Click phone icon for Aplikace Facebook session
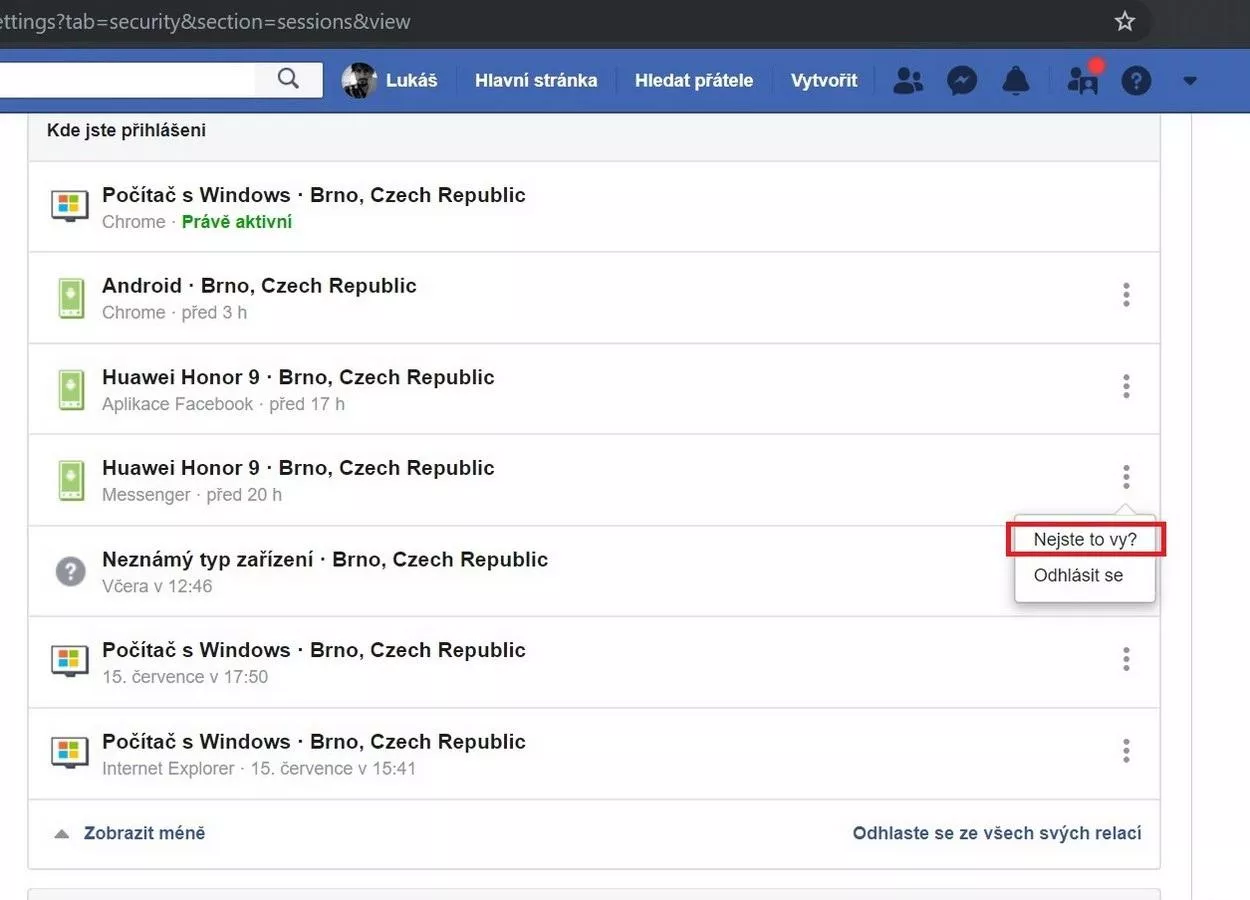 pyautogui.click(x=70, y=389)
